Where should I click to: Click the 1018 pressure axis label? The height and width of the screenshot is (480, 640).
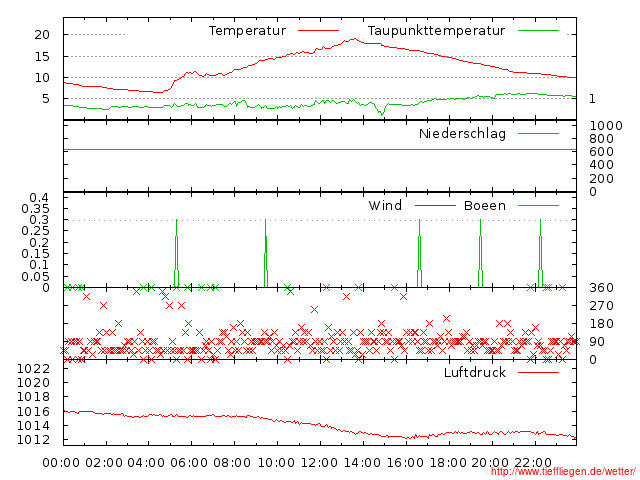(x=33, y=397)
